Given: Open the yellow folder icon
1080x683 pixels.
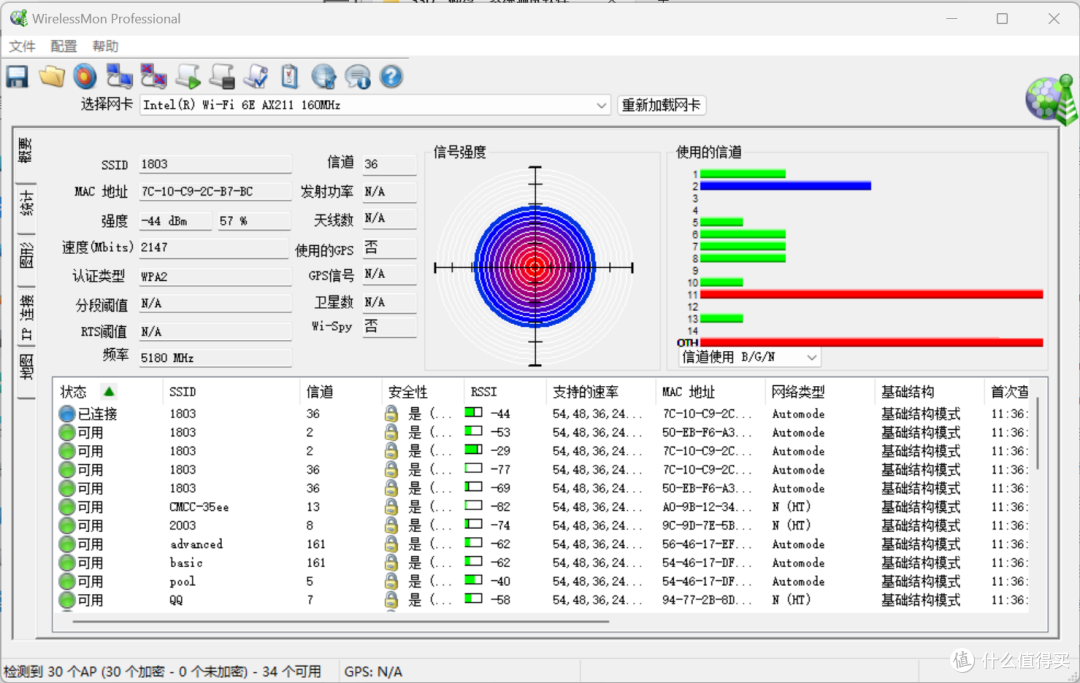Looking at the screenshot, I should [52, 76].
